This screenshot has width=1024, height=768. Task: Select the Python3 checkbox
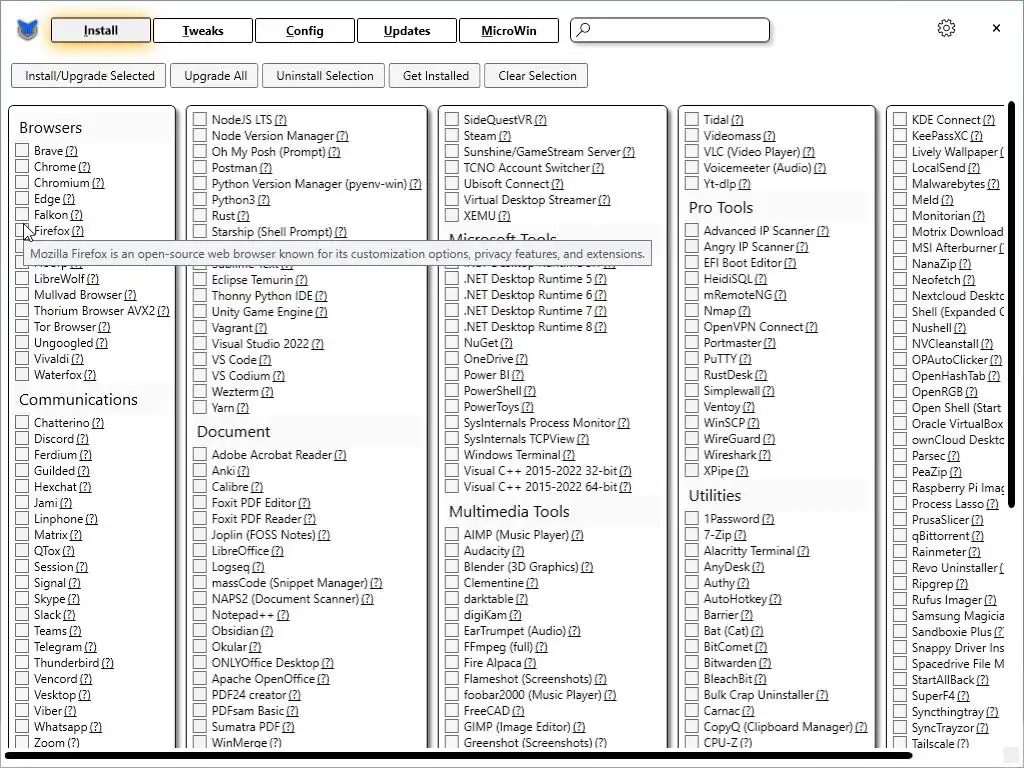tap(200, 199)
